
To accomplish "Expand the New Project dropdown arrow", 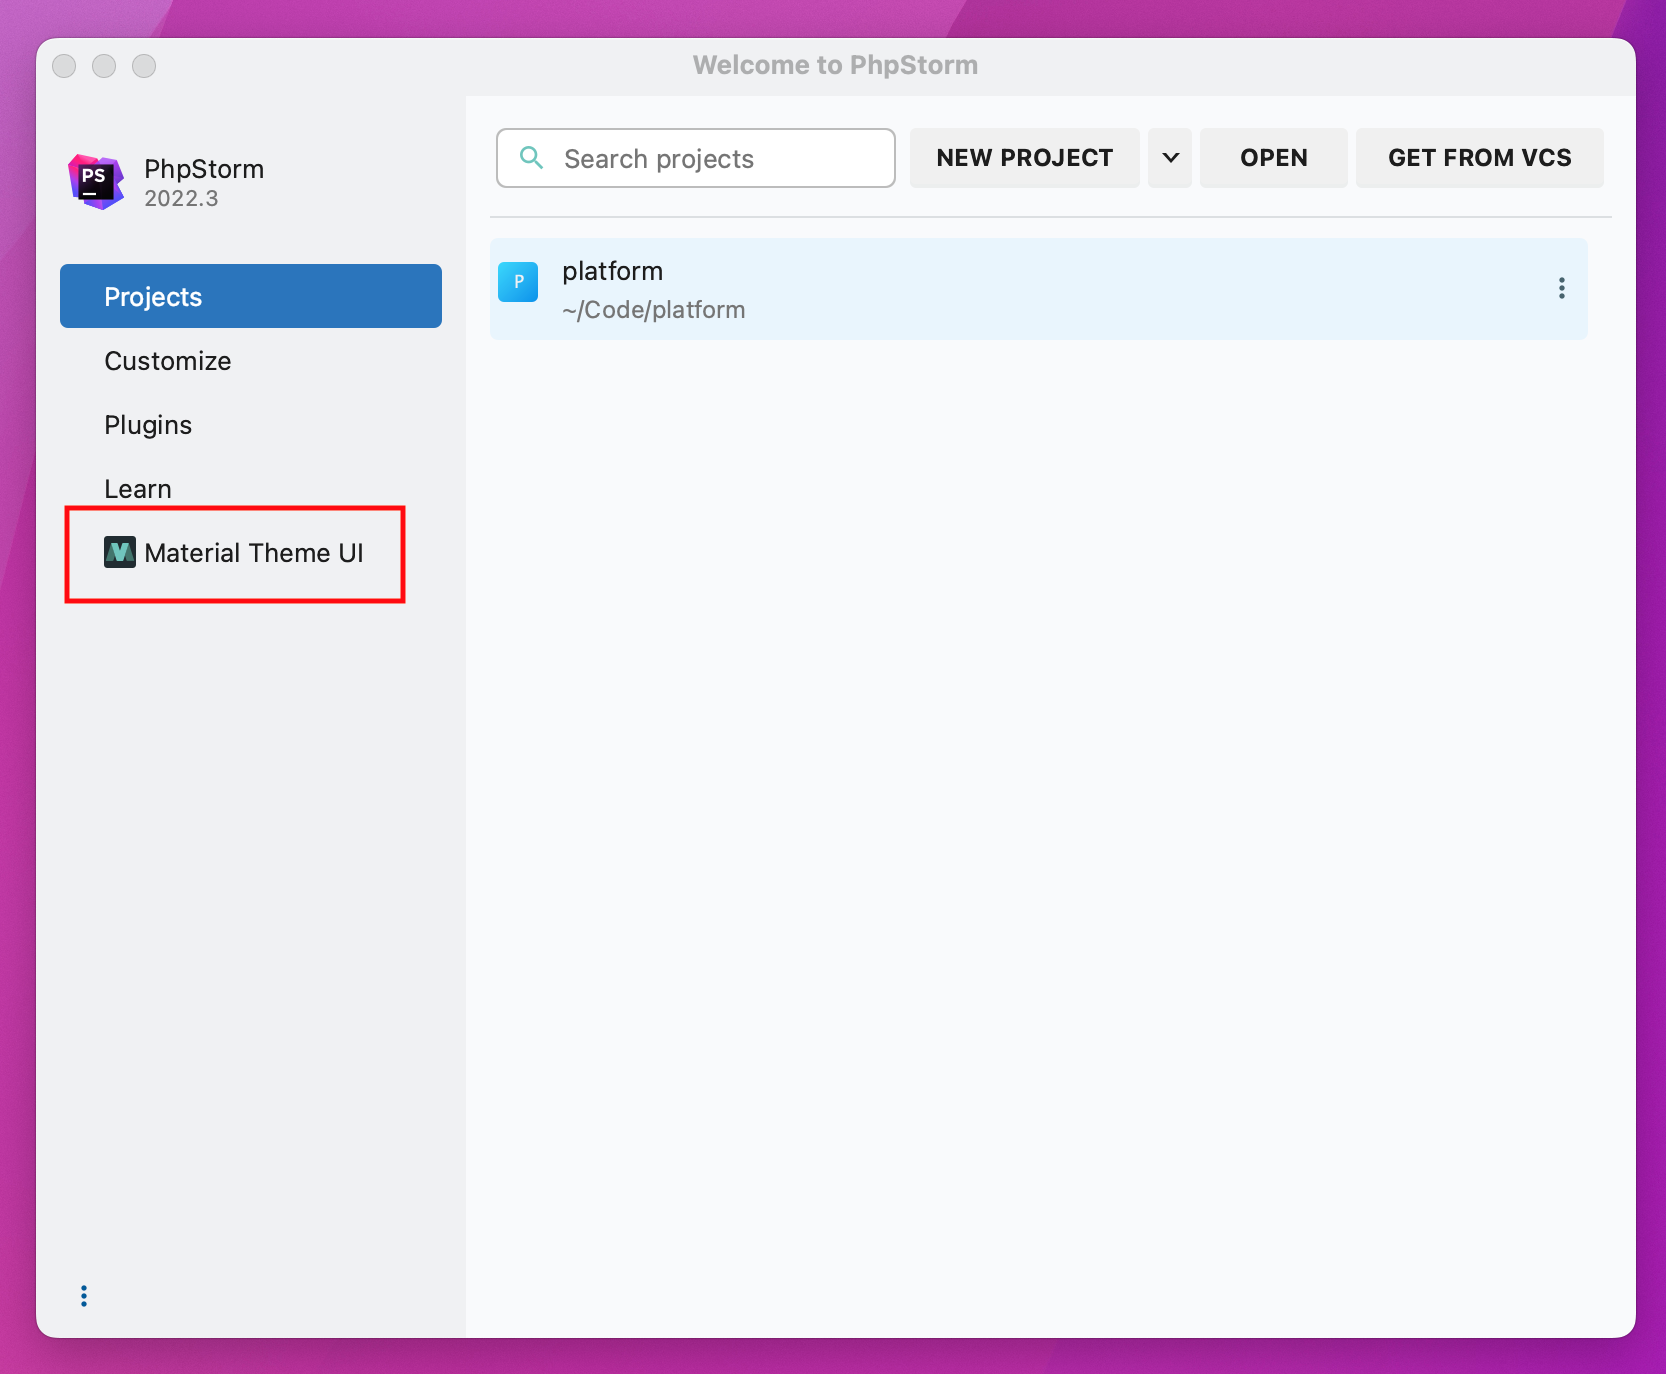I will pos(1170,158).
